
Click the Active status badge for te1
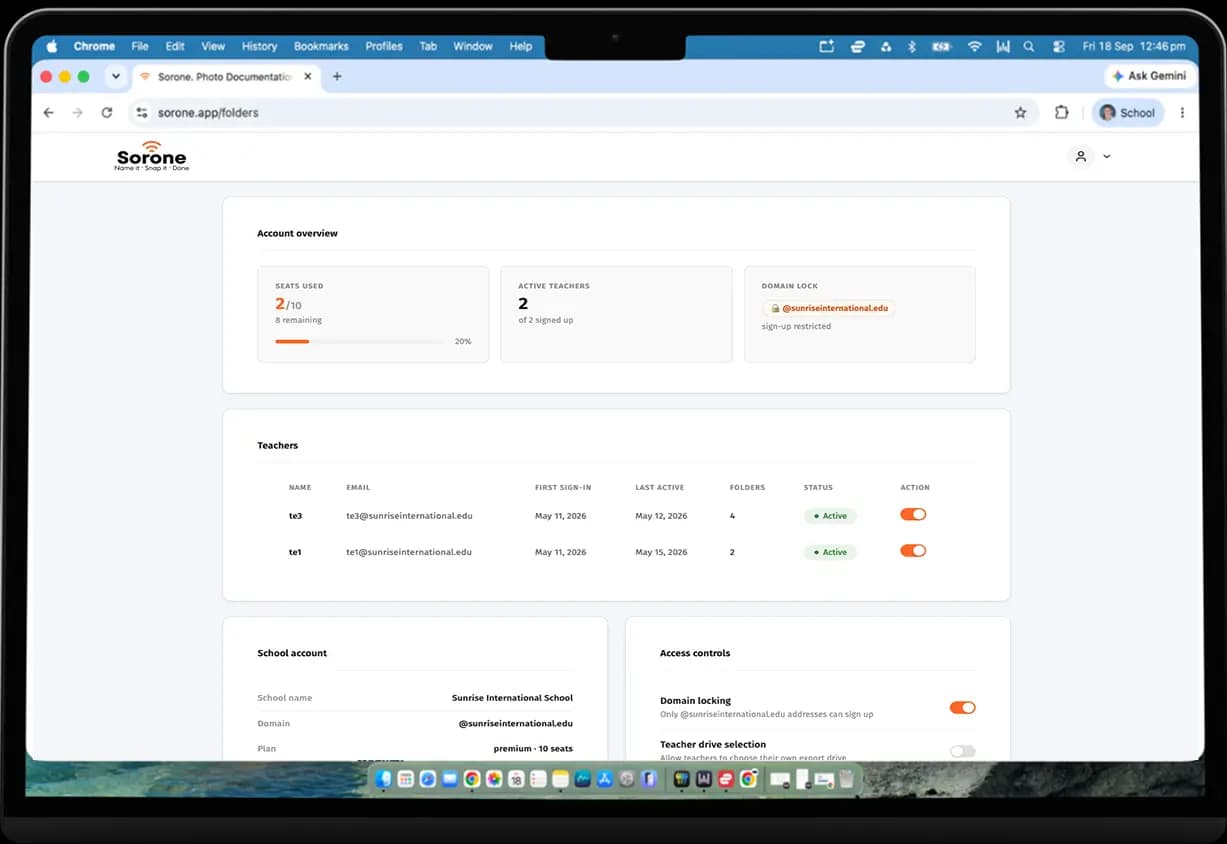tap(830, 552)
